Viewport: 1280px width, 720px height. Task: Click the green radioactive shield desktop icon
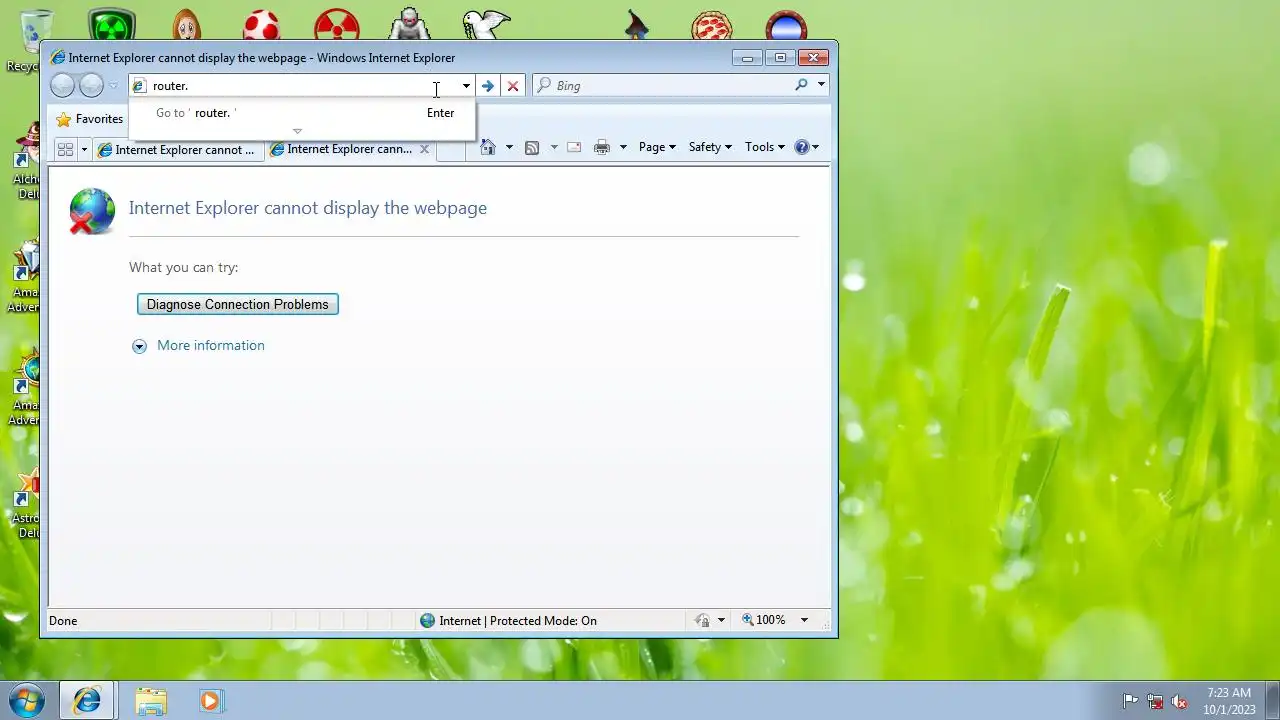tap(111, 24)
